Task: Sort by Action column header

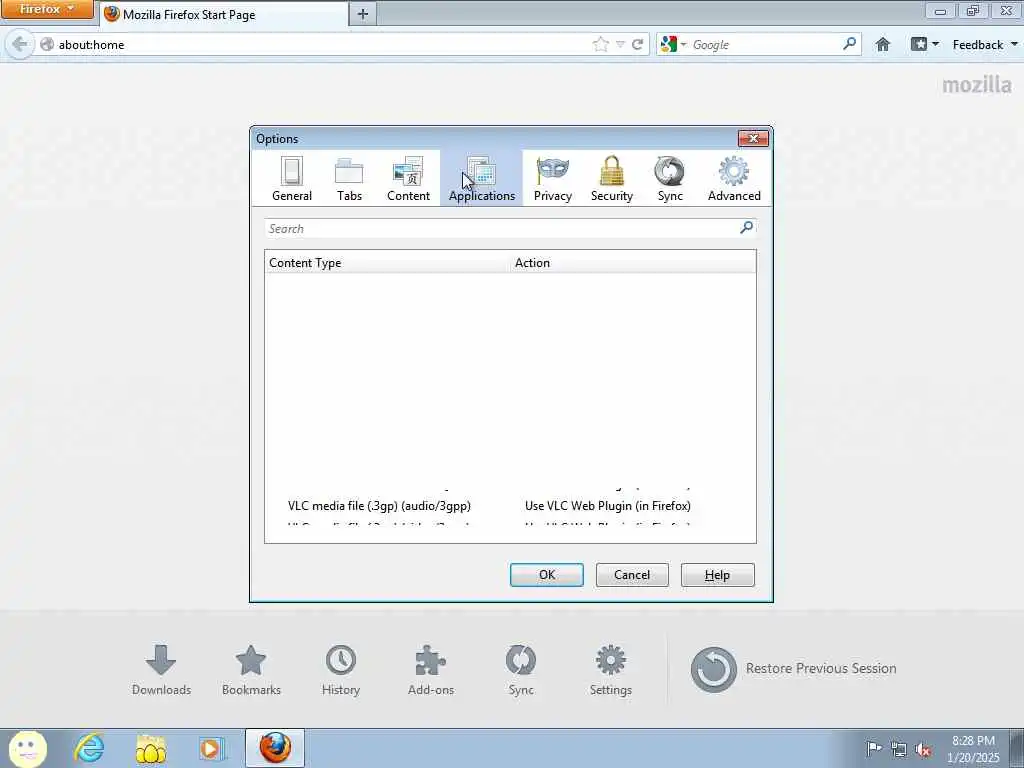Action: click(x=633, y=263)
